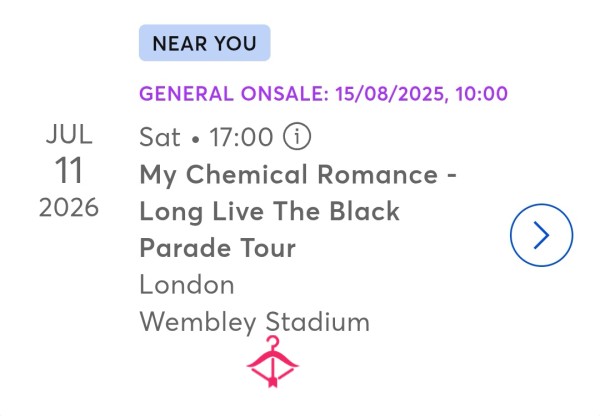Click the arrow chevron inside the blue circle
Image resolution: width=600 pixels, height=416 pixels.
[x=541, y=235]
